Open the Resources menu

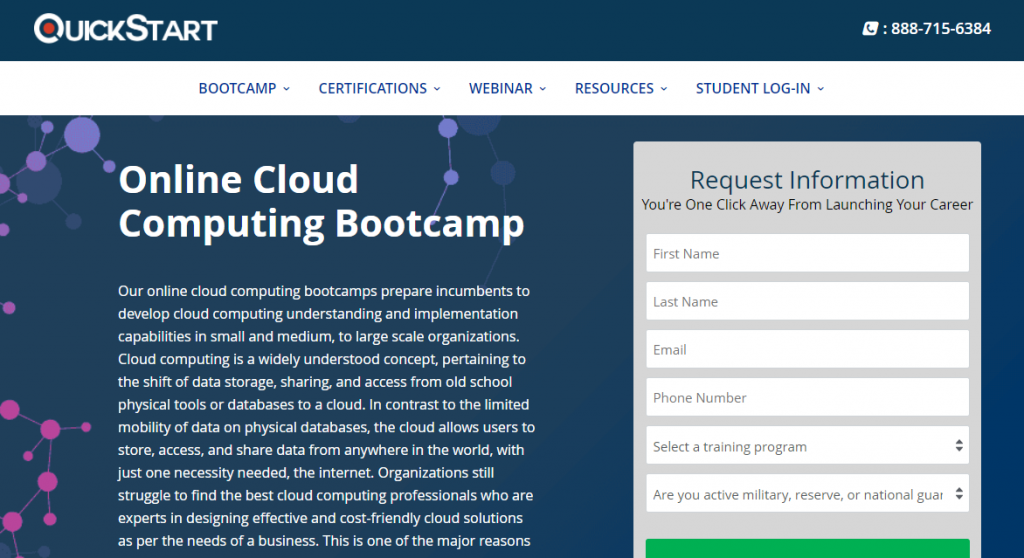tap(614, 88)
